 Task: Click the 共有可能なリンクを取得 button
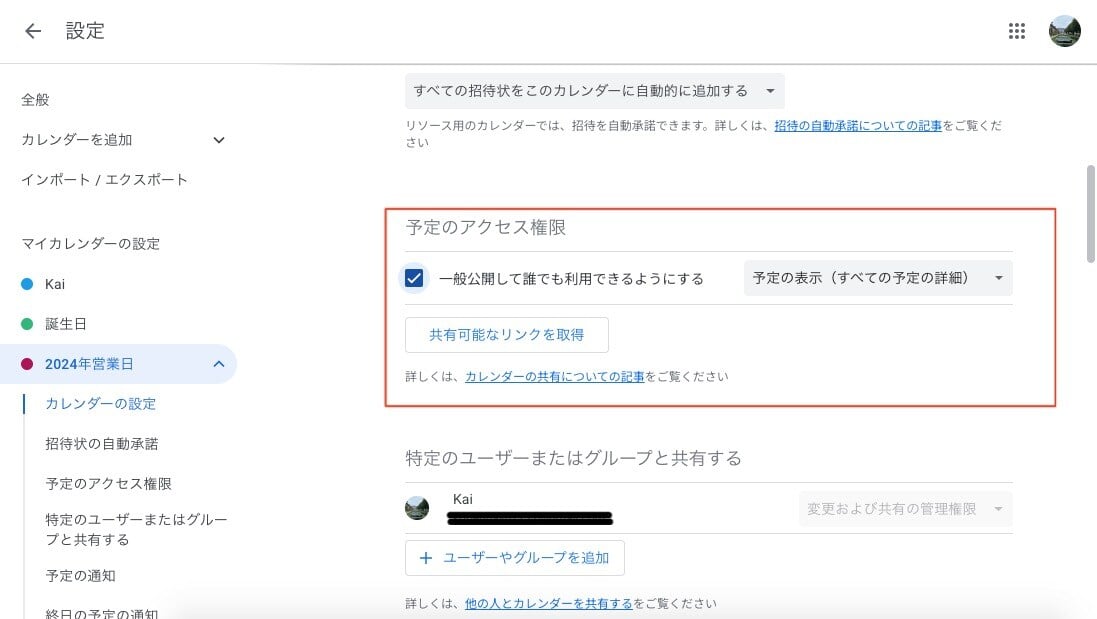pos(506,334)
